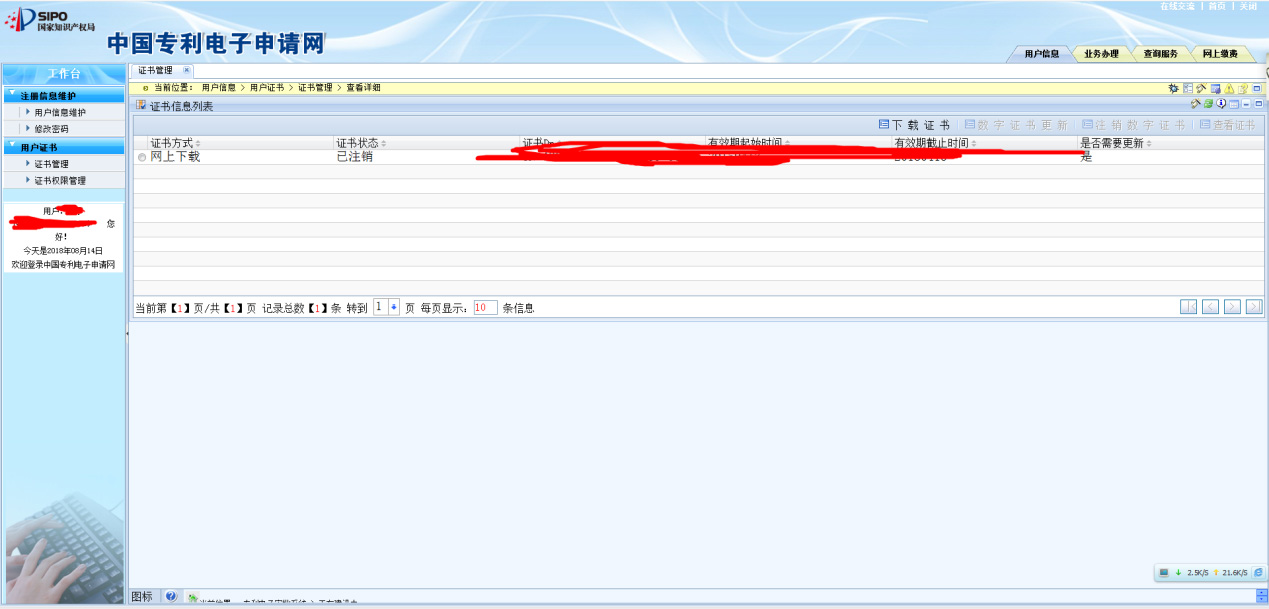Select the 网上下载 certificate row radio button
The width and height of the screenshot is (1269, 609).
click(142, 158)
